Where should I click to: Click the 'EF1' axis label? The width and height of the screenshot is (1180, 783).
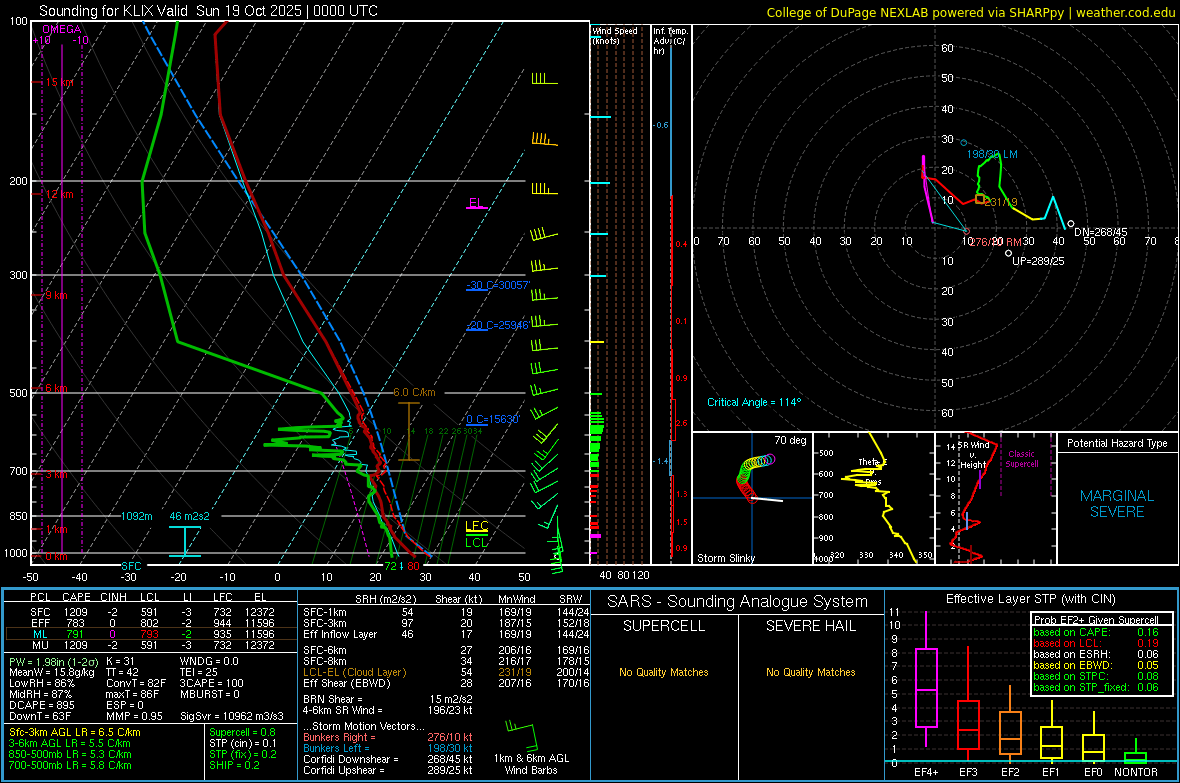click(1051, 772)
